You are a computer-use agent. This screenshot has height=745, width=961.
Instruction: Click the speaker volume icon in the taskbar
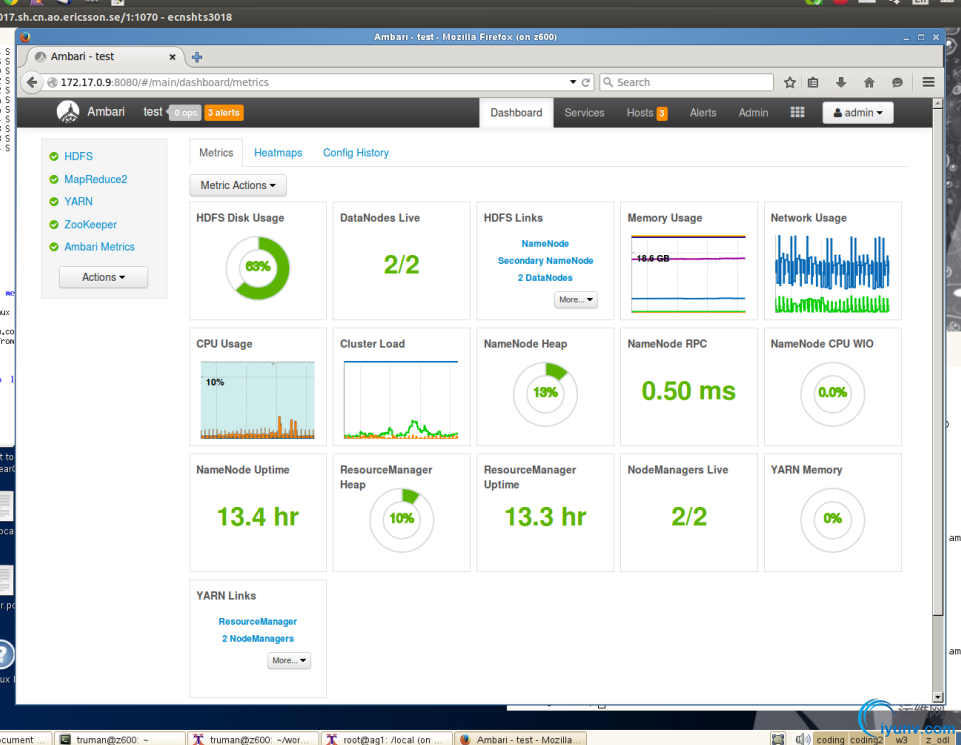pos(803,739)
